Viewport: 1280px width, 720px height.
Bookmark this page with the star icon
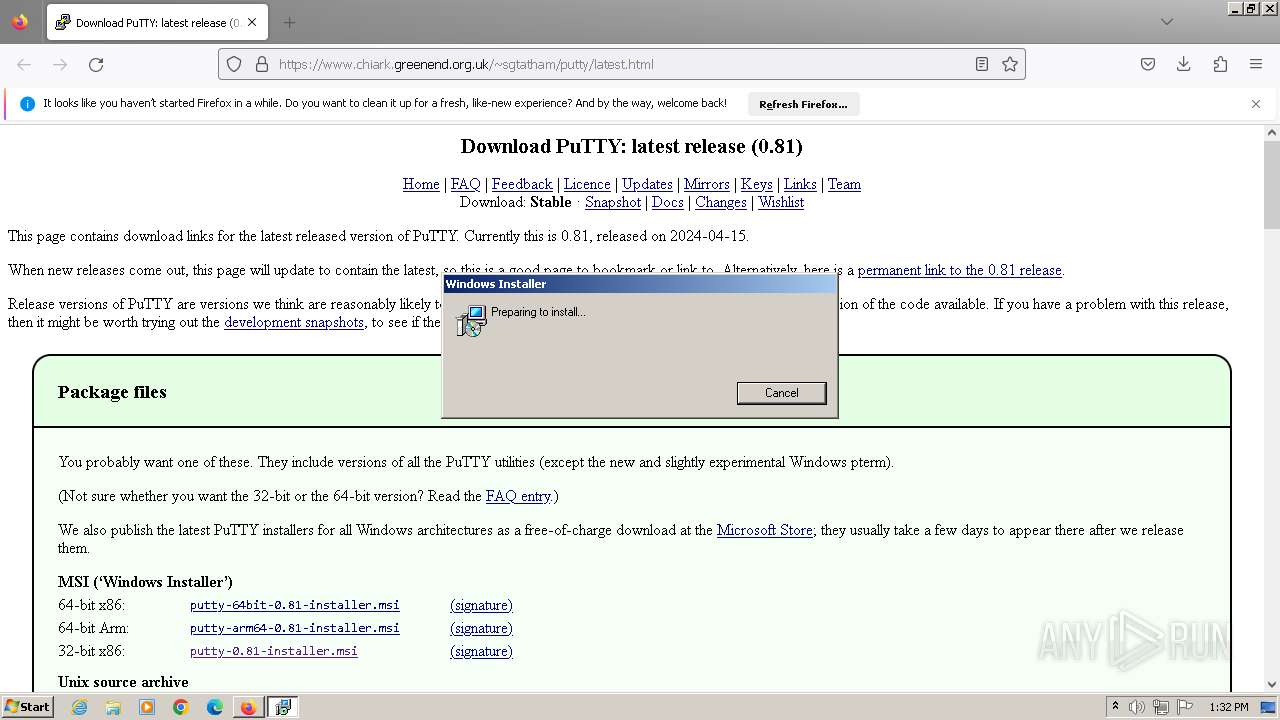[1010, 64]
